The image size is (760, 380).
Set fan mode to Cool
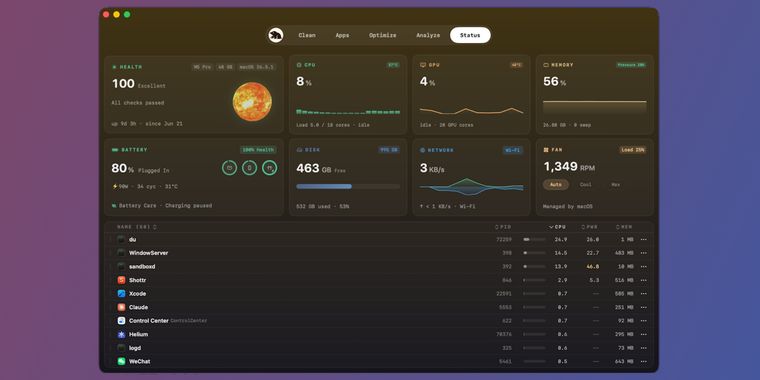pos(586,185)
